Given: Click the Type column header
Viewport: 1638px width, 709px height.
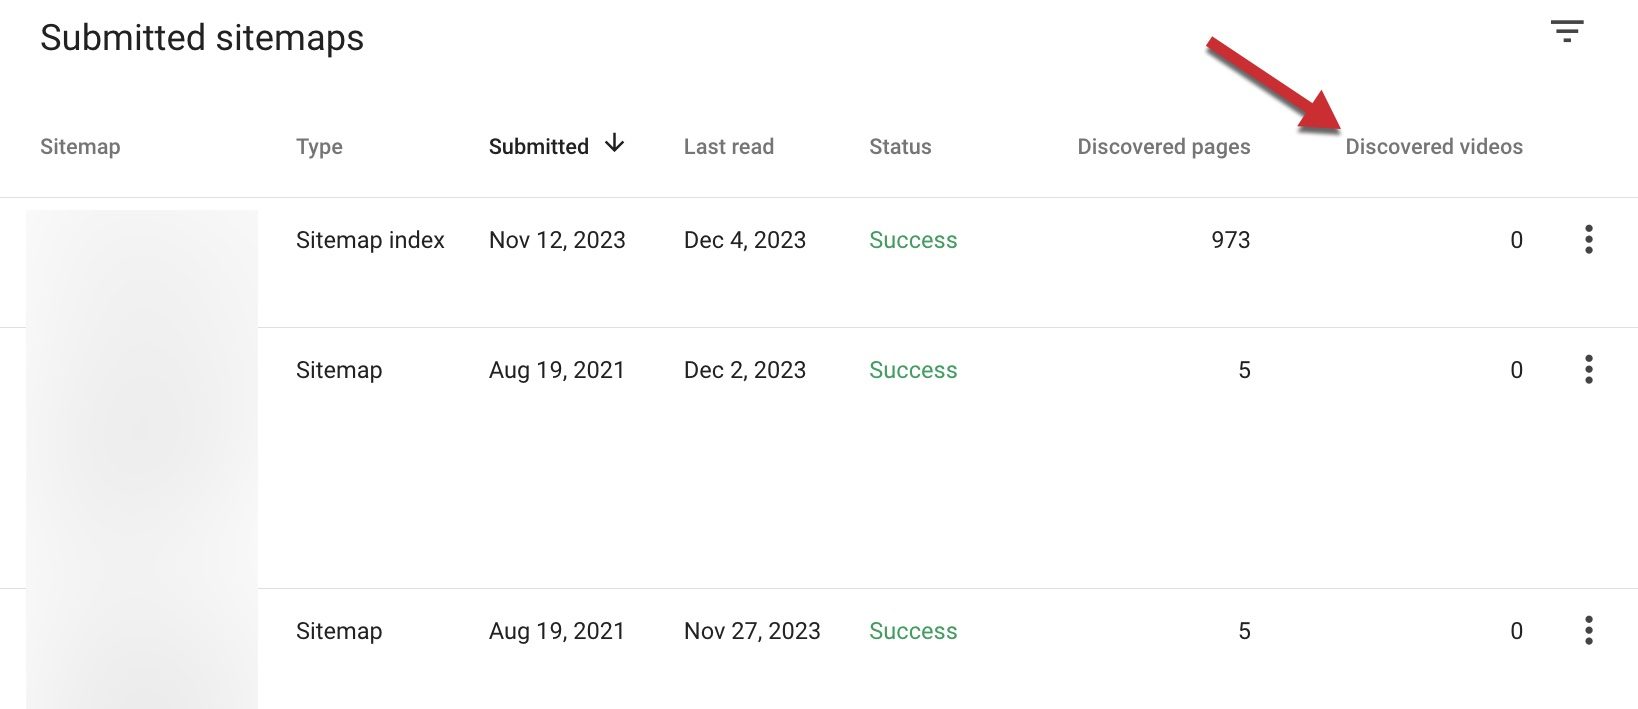Looking at the screenshot, I should click(x=319, y=147).
